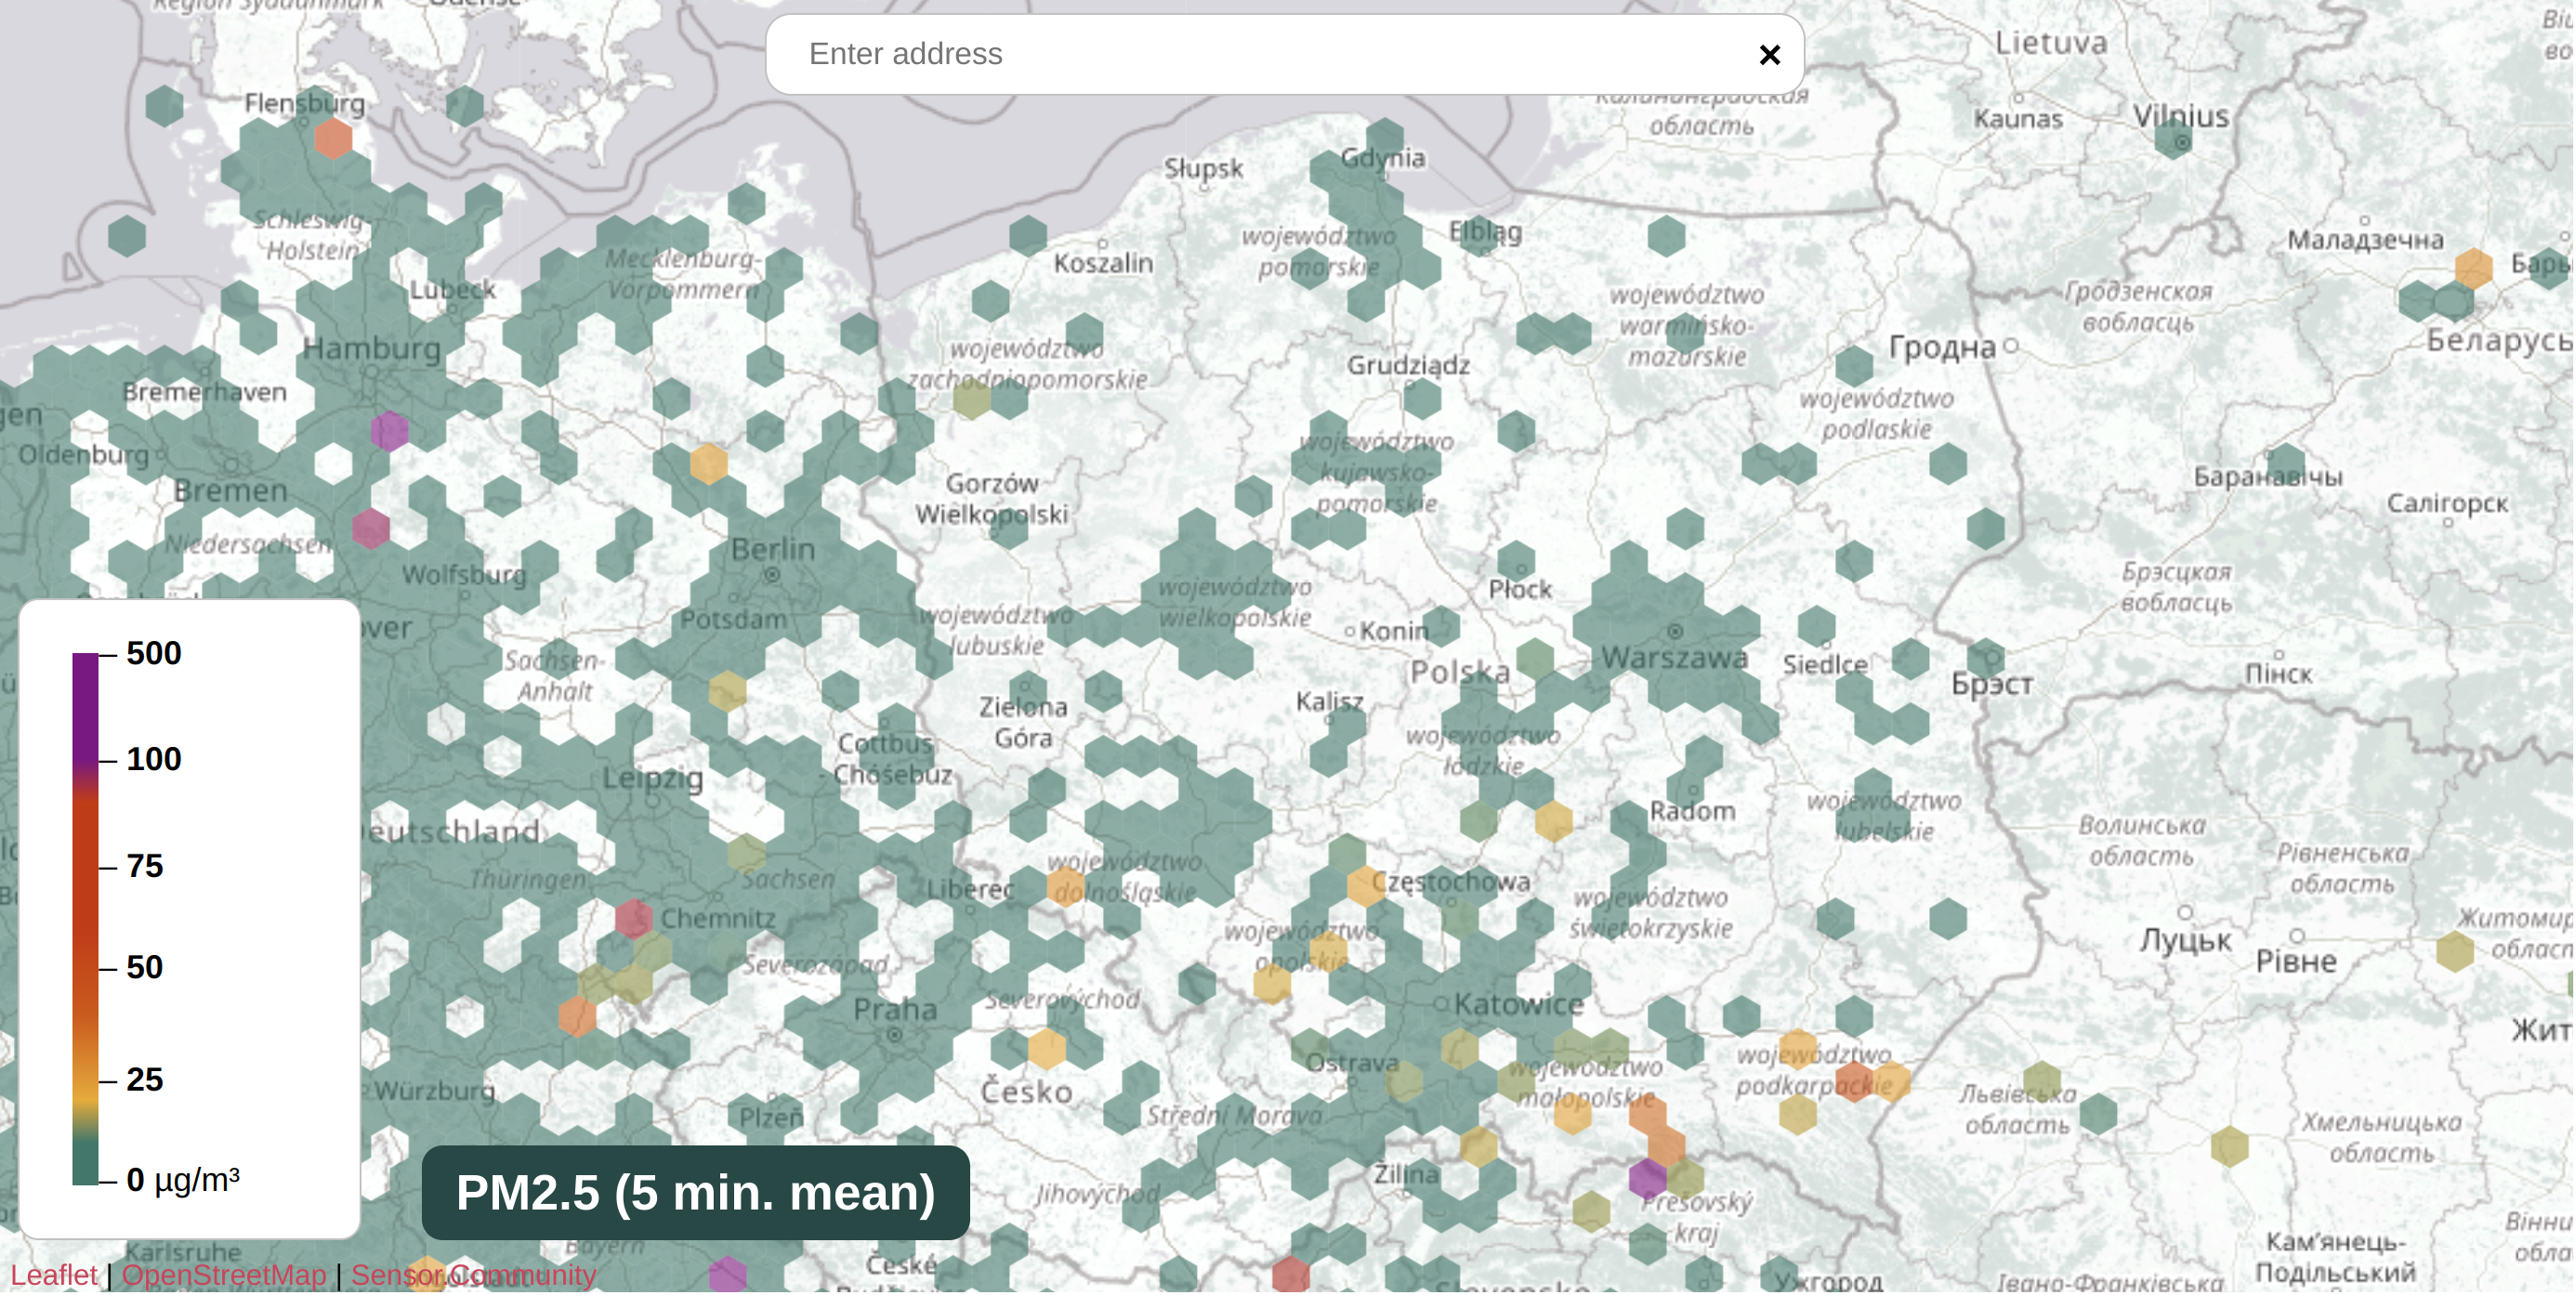Open the OpenStreetMap attribution link

tap(224, 1276)
